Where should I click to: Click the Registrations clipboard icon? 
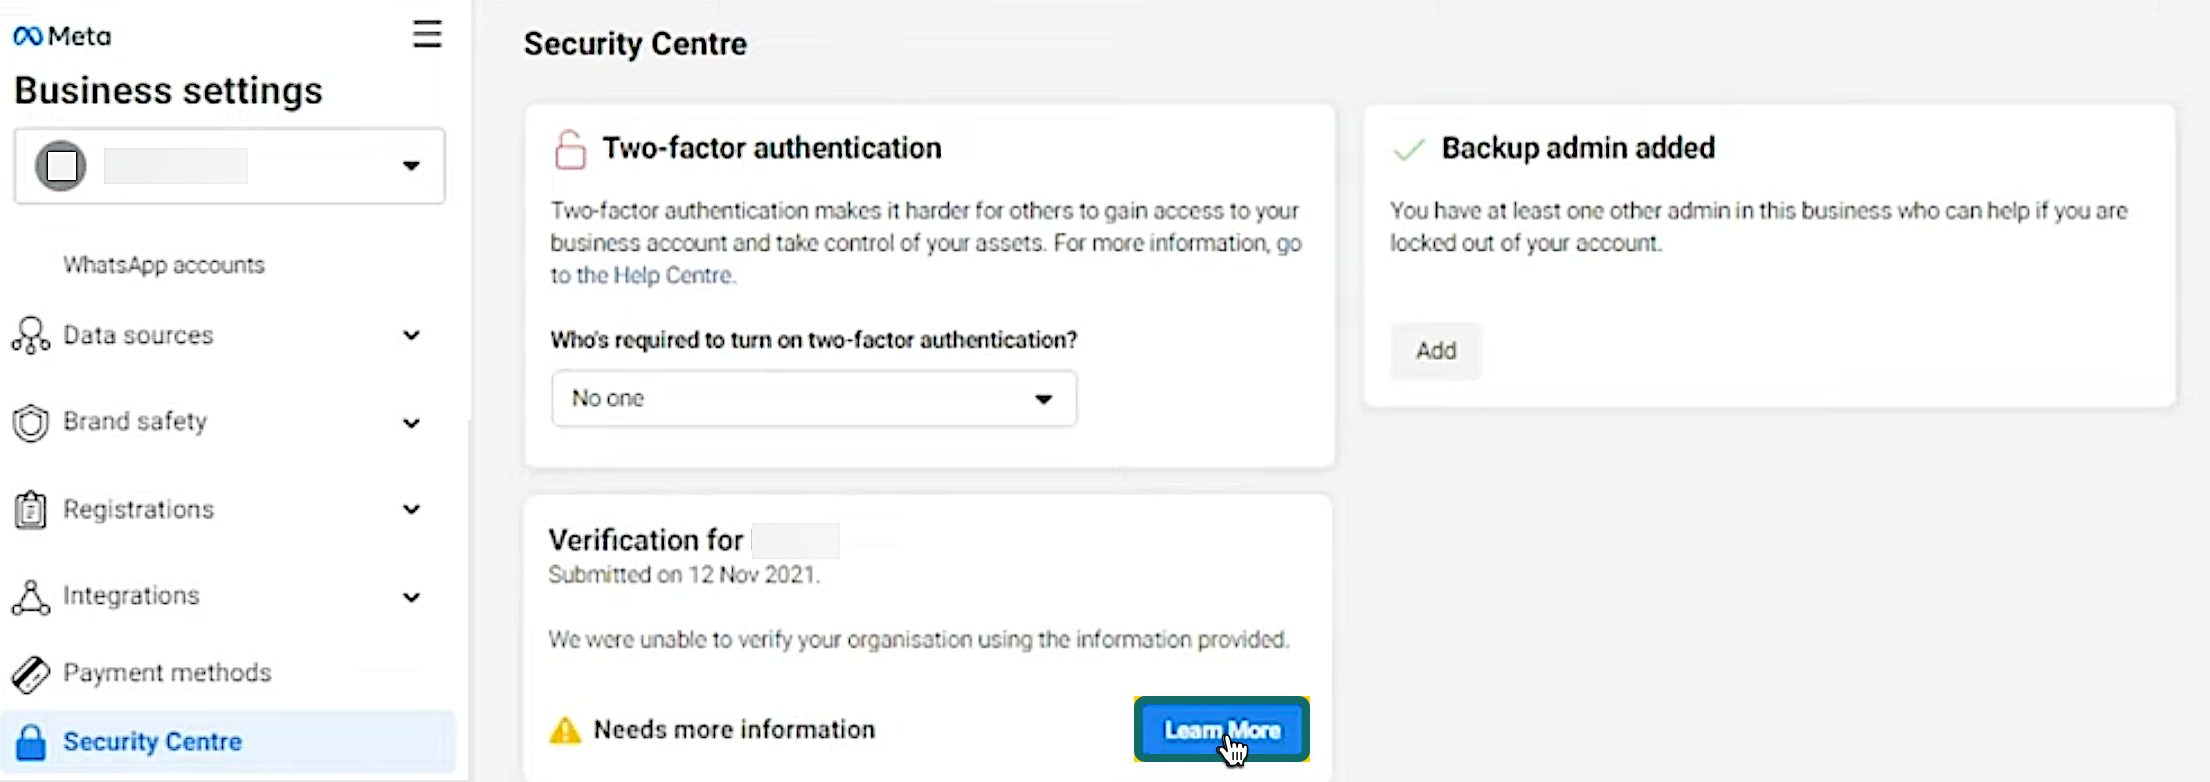[31, 510]
